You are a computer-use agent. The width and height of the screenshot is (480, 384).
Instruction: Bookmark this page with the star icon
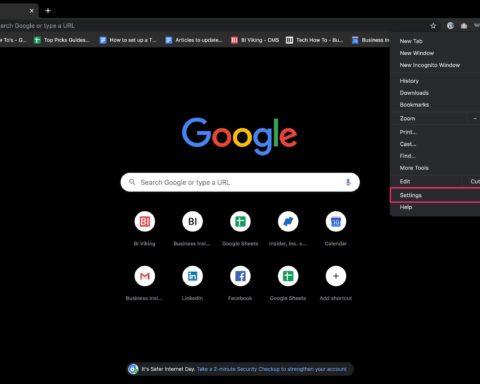pos(433,26)
